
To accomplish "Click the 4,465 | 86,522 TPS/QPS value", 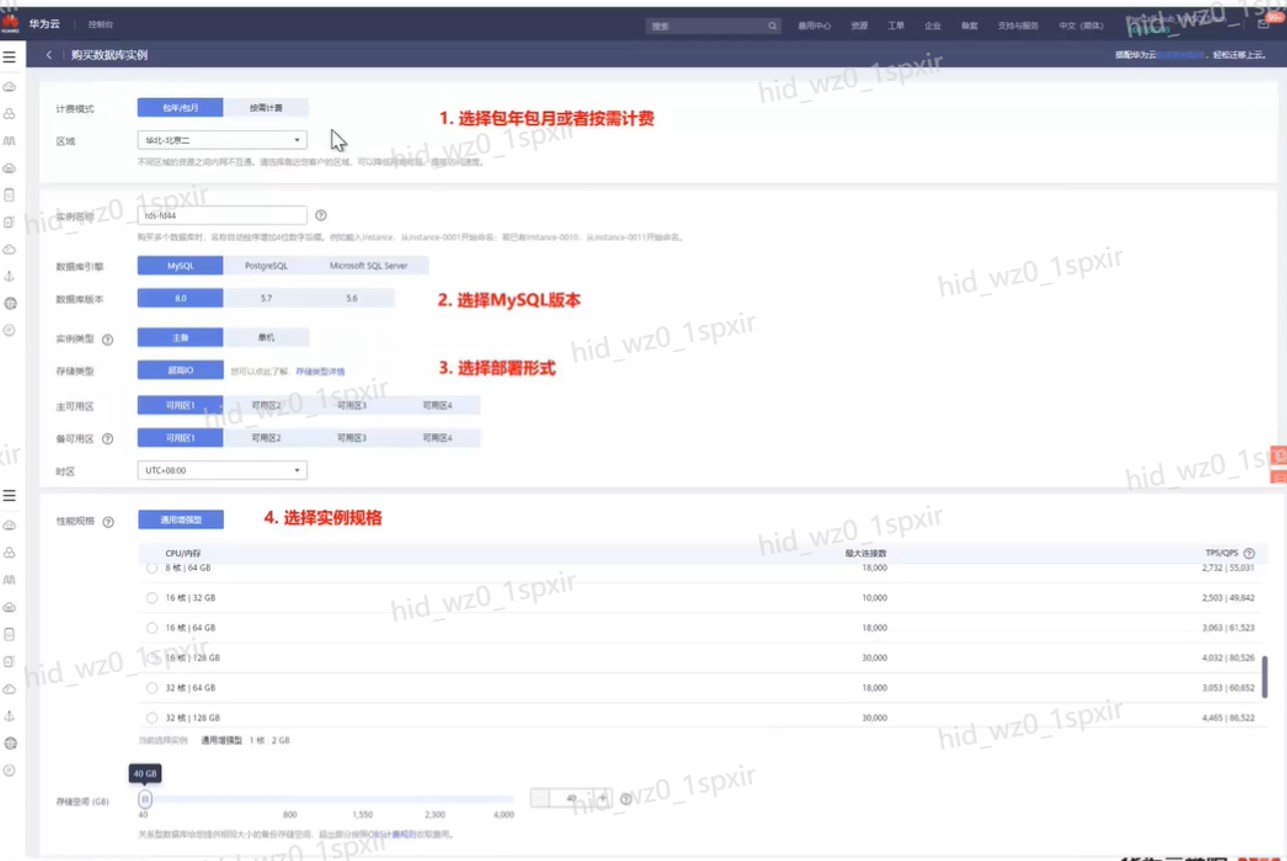I will (1228, 718).
